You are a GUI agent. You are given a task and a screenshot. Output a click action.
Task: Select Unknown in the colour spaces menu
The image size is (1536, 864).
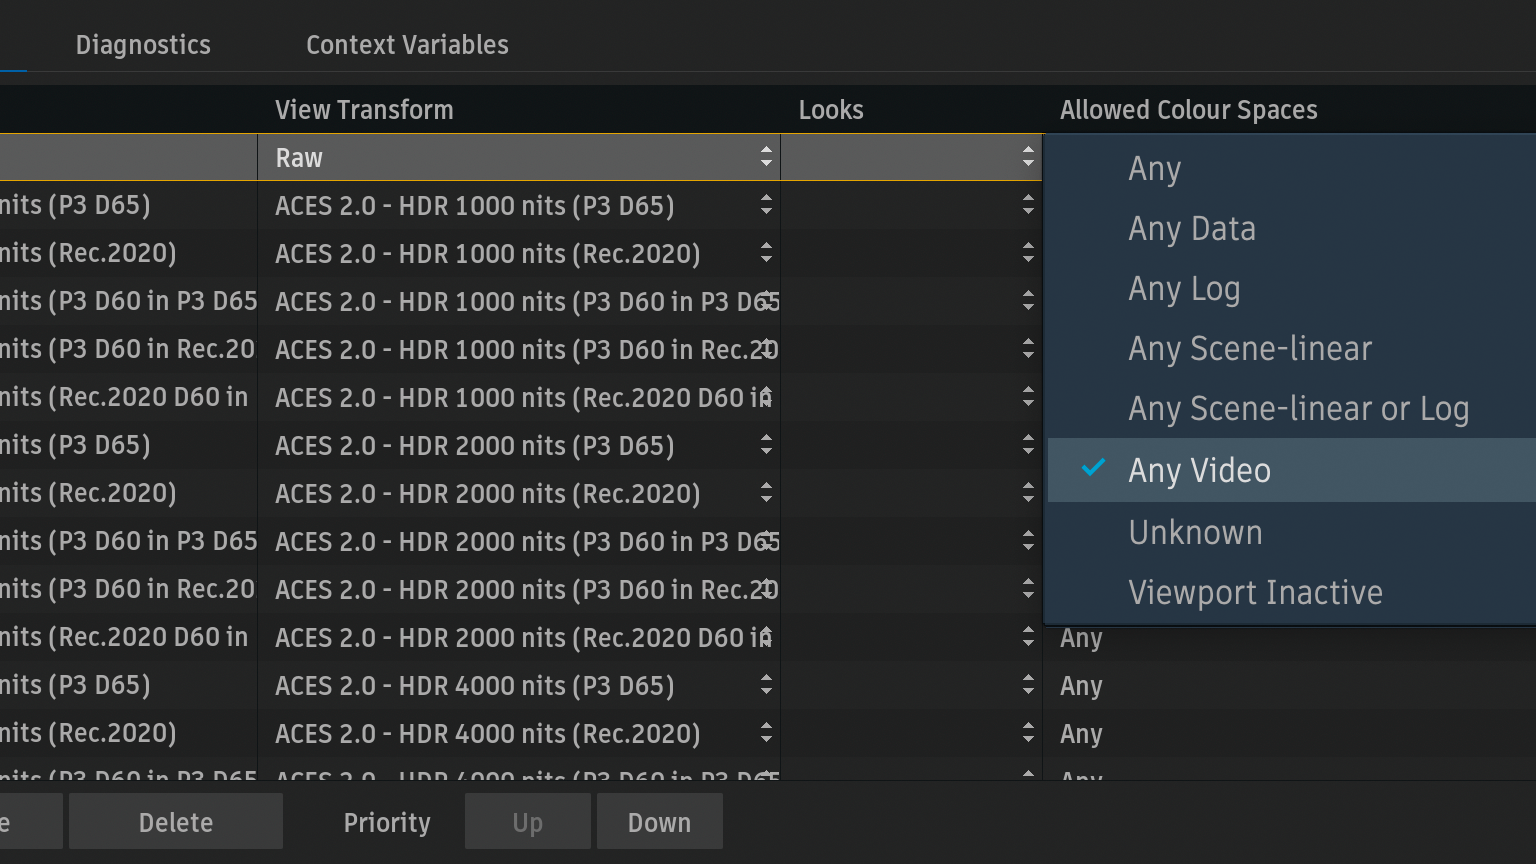[x=1292, y=533]
